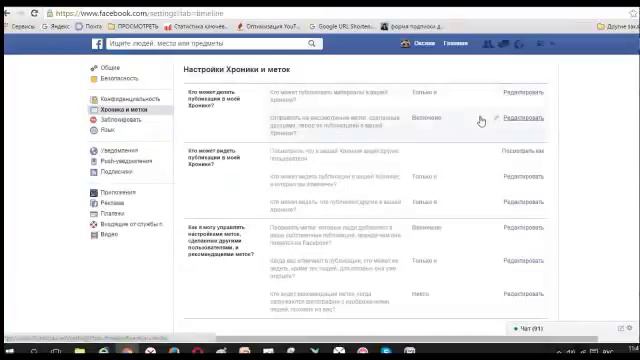This screenshot has width=640, height=360.
Task: Open messages icon in Facebook header
Action: (503, 44)
